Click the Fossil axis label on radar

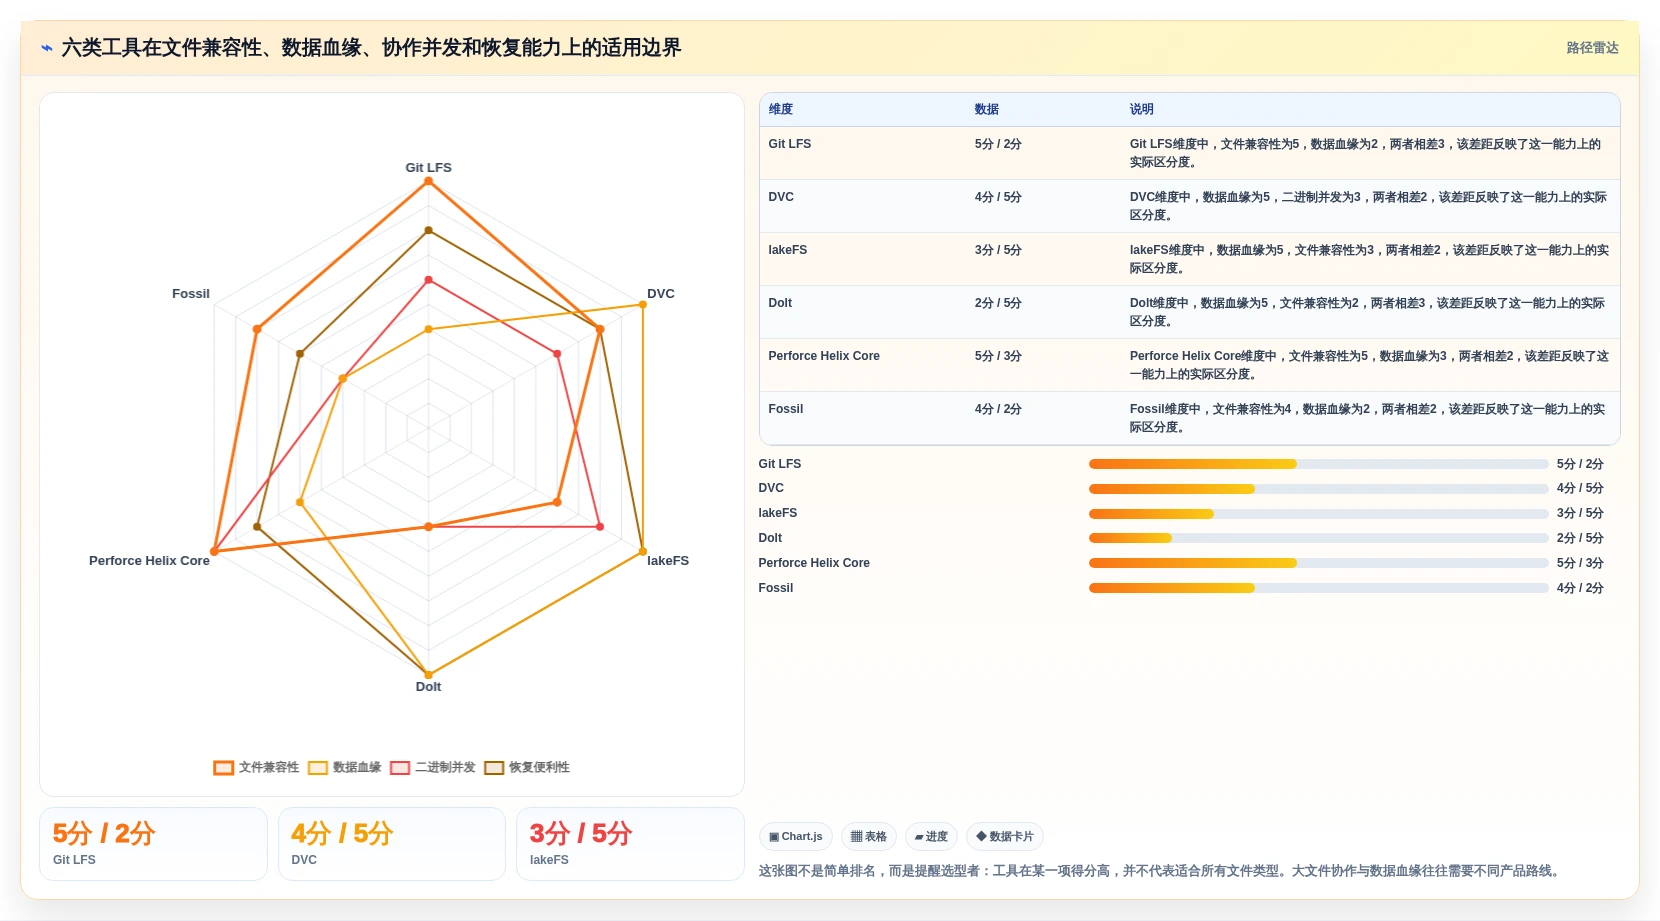pos(191,294)
